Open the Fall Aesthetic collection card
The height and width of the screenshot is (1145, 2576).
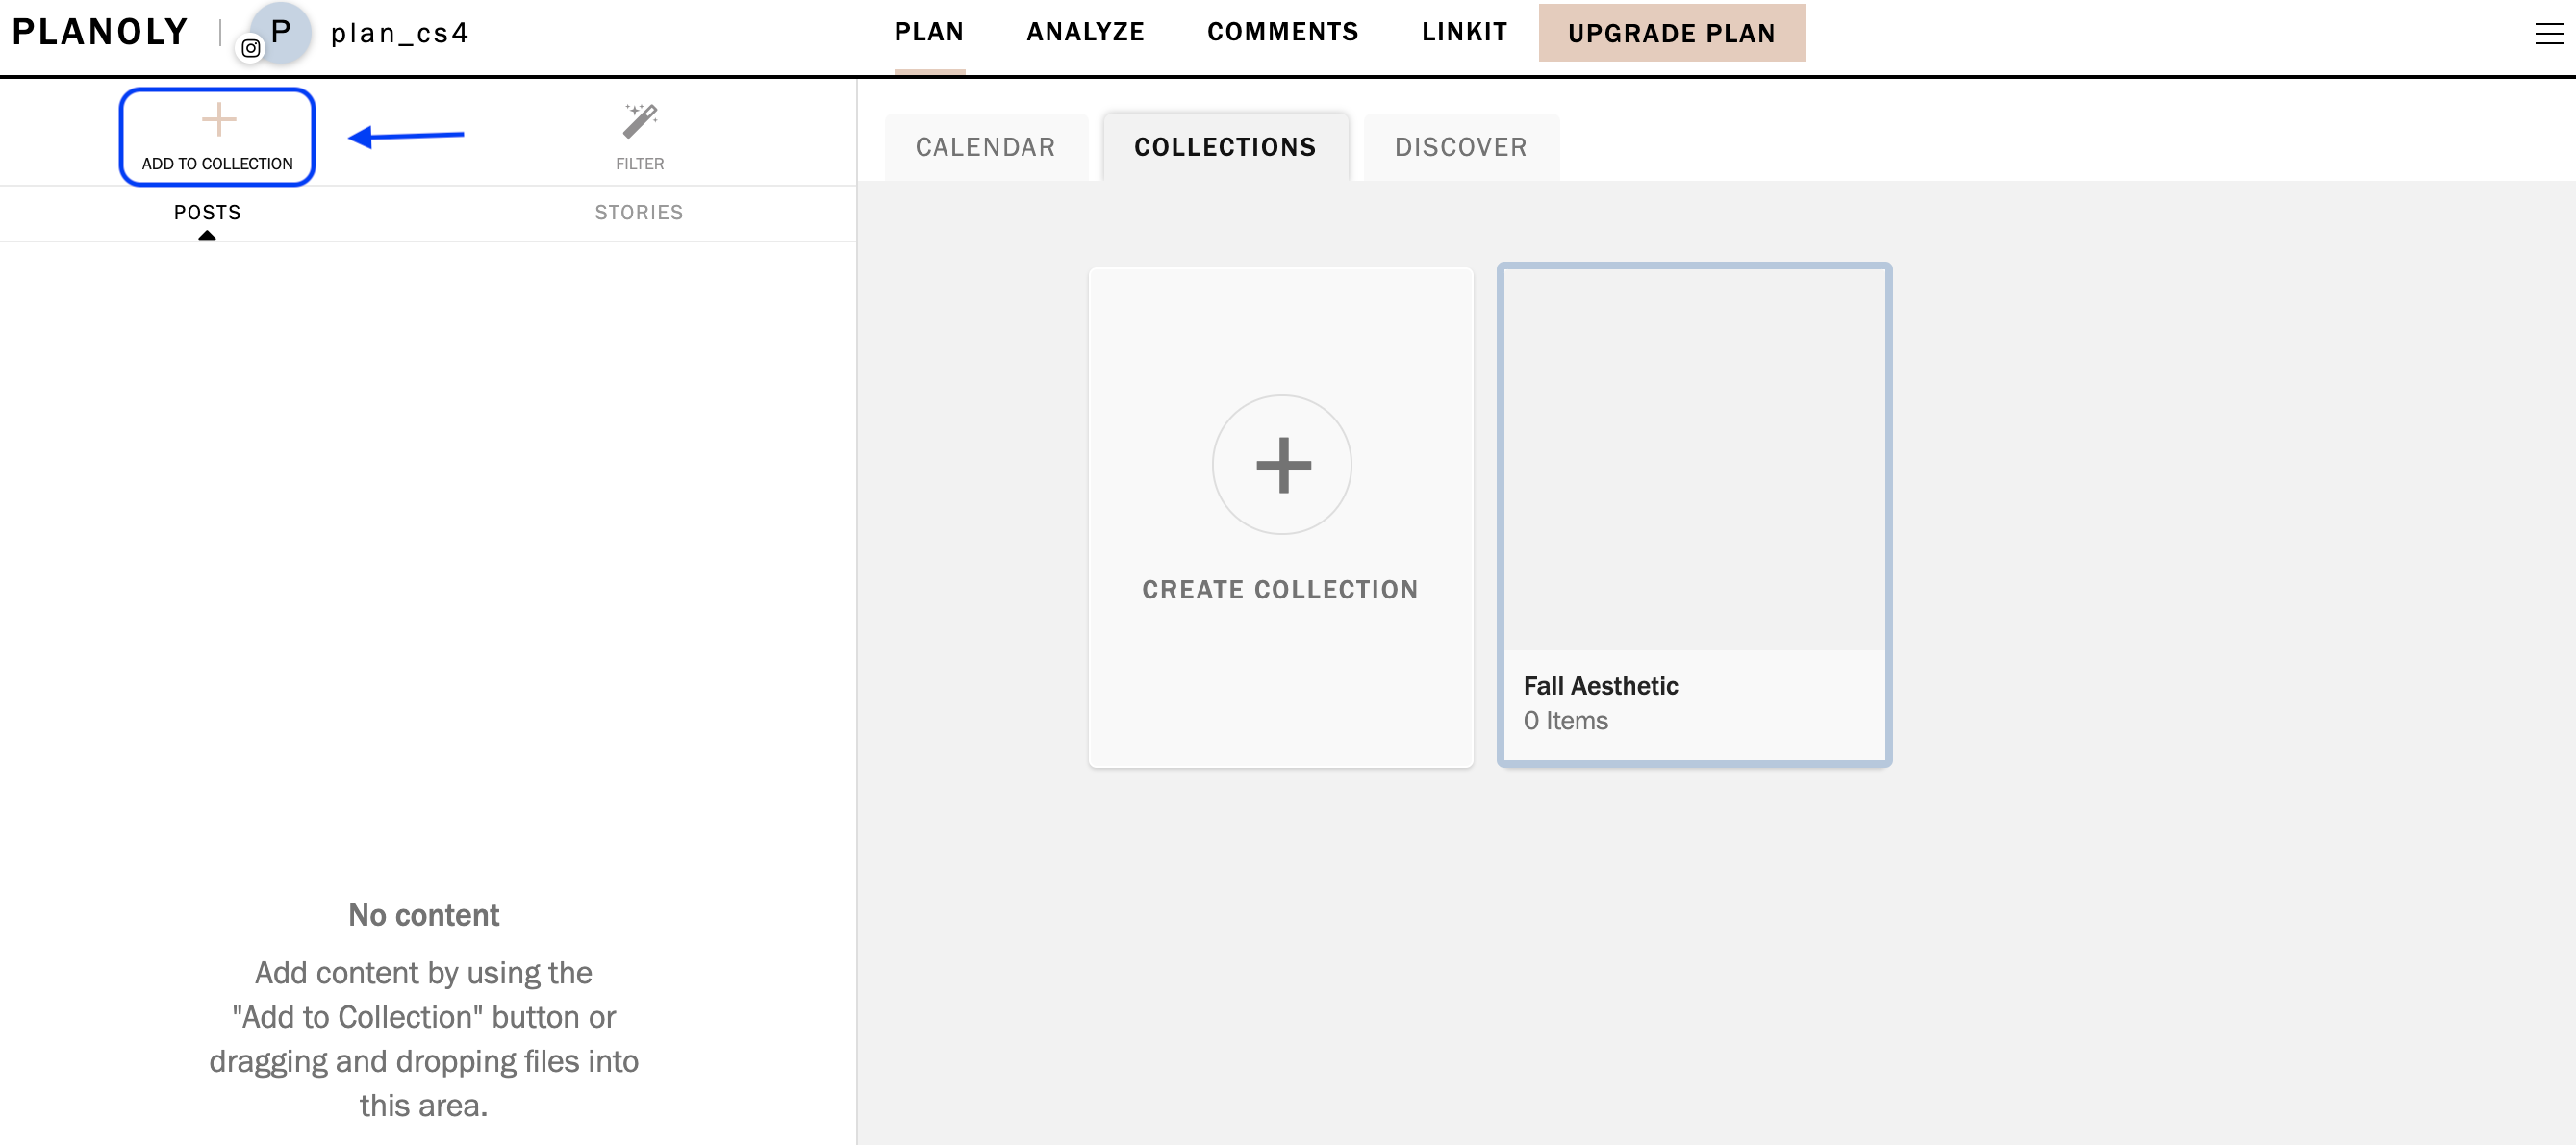click(x=1694, y=515)
